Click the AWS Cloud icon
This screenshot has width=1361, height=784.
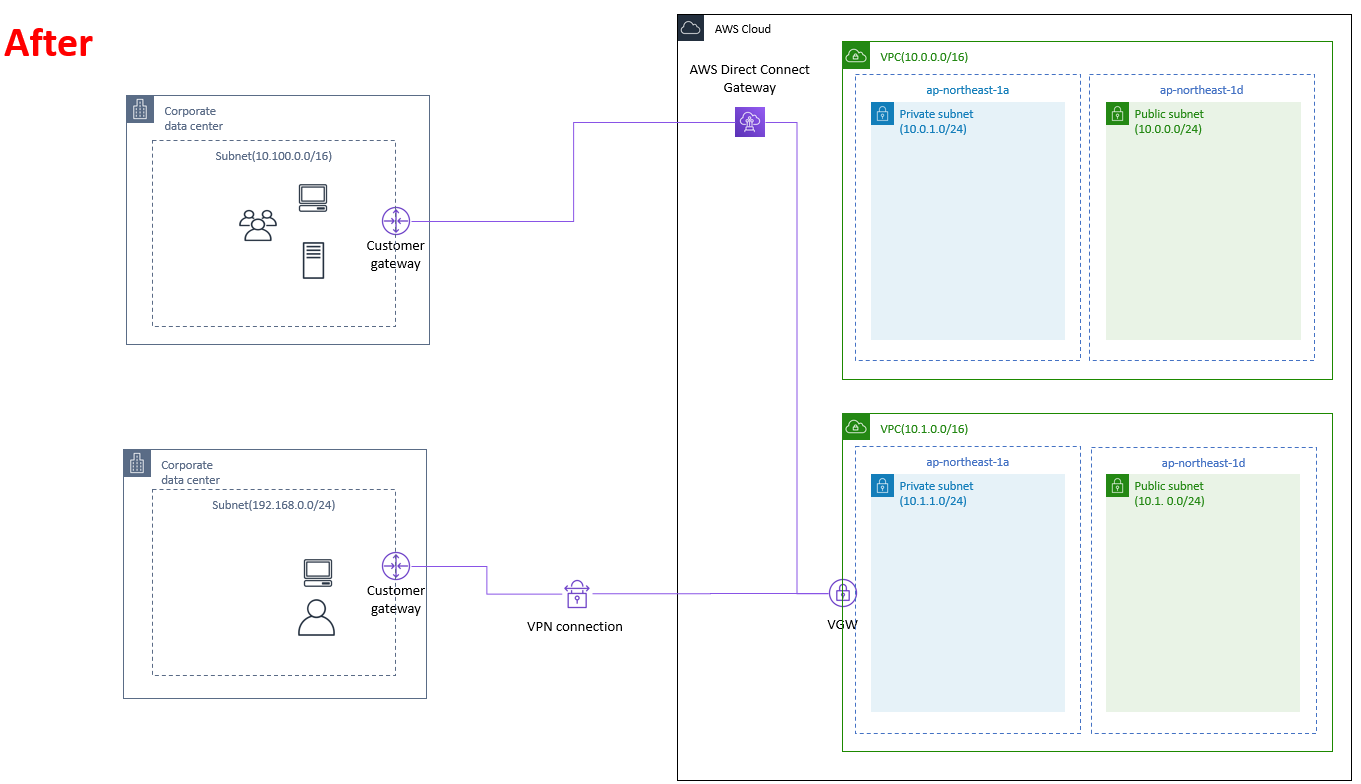(x=690, y=28)
